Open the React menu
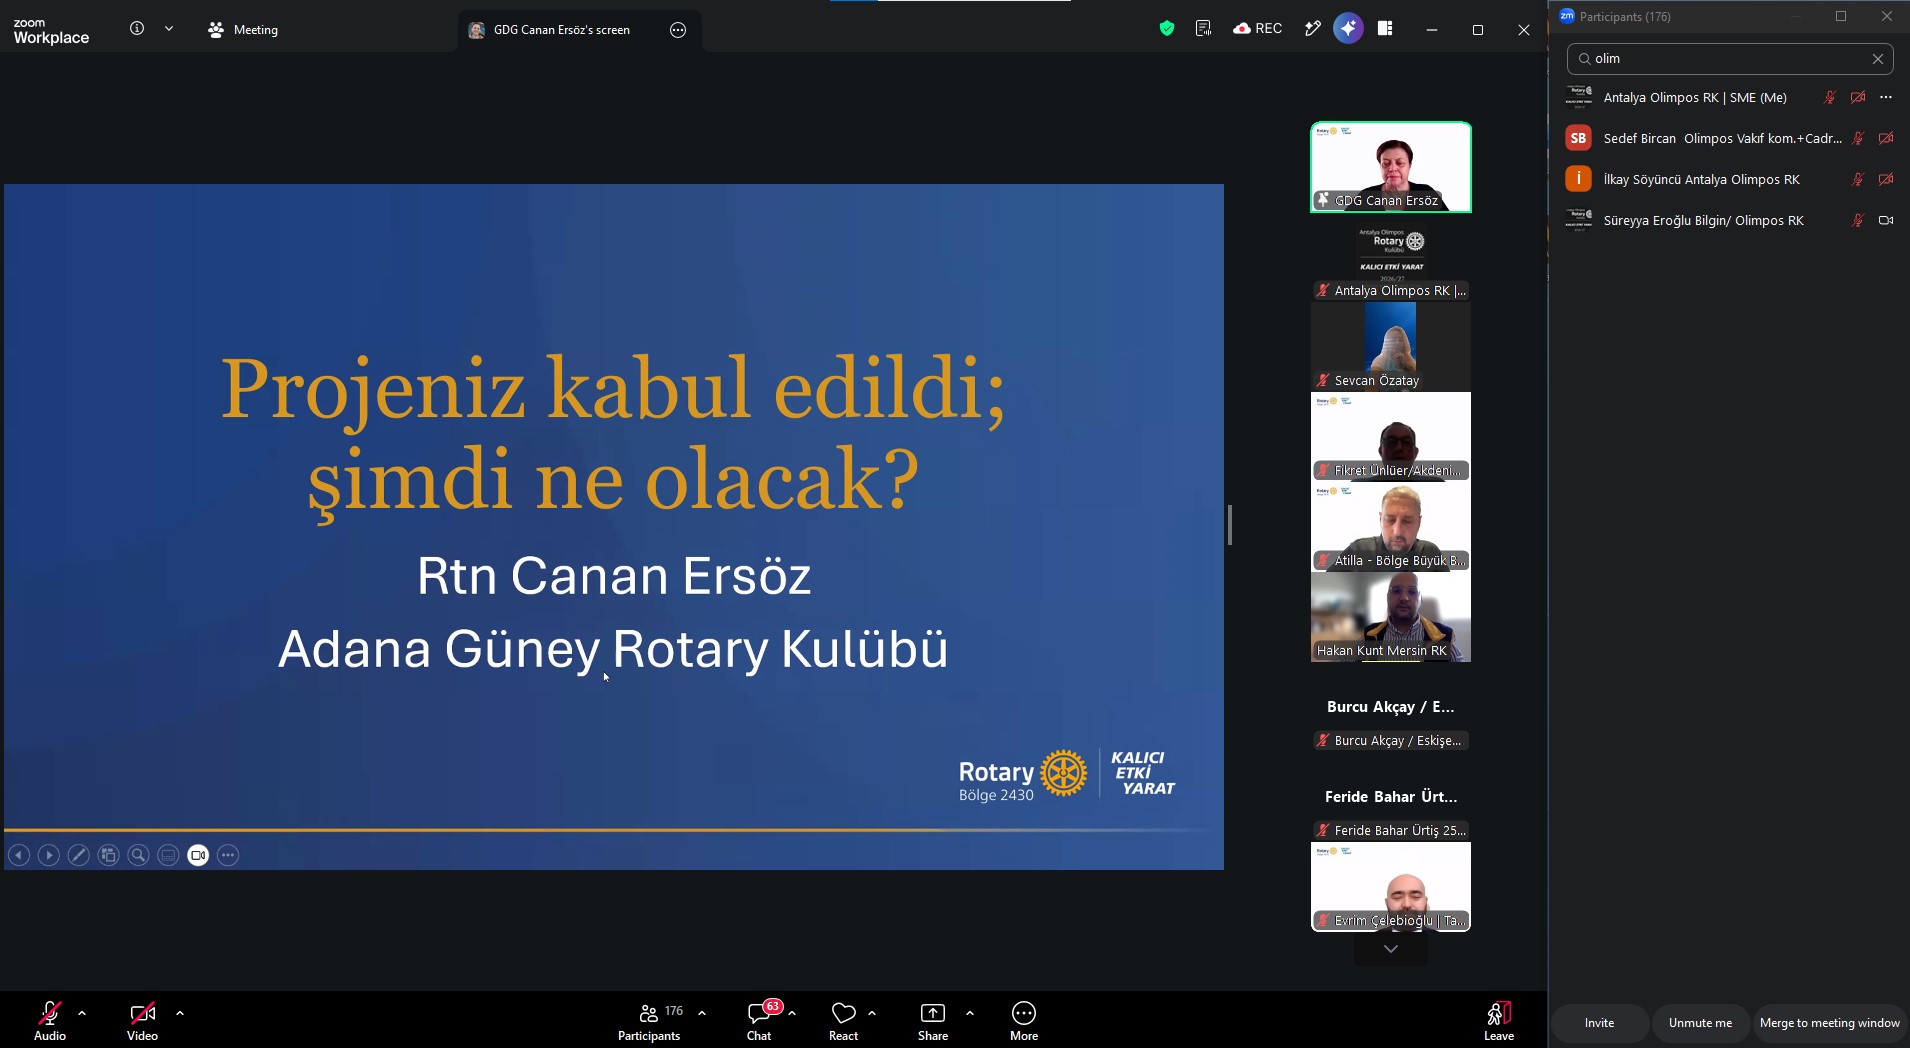The width and height of the screenshot is (1910, 1048). (x=844, y=1021)
